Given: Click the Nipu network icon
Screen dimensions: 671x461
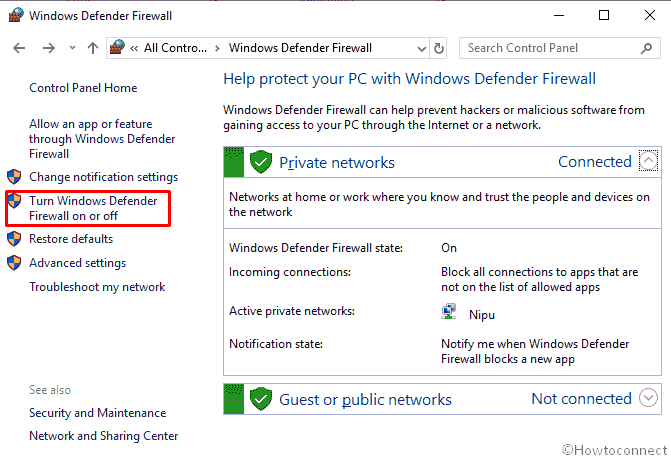Looking at the screenshot, I should [448, 312].
